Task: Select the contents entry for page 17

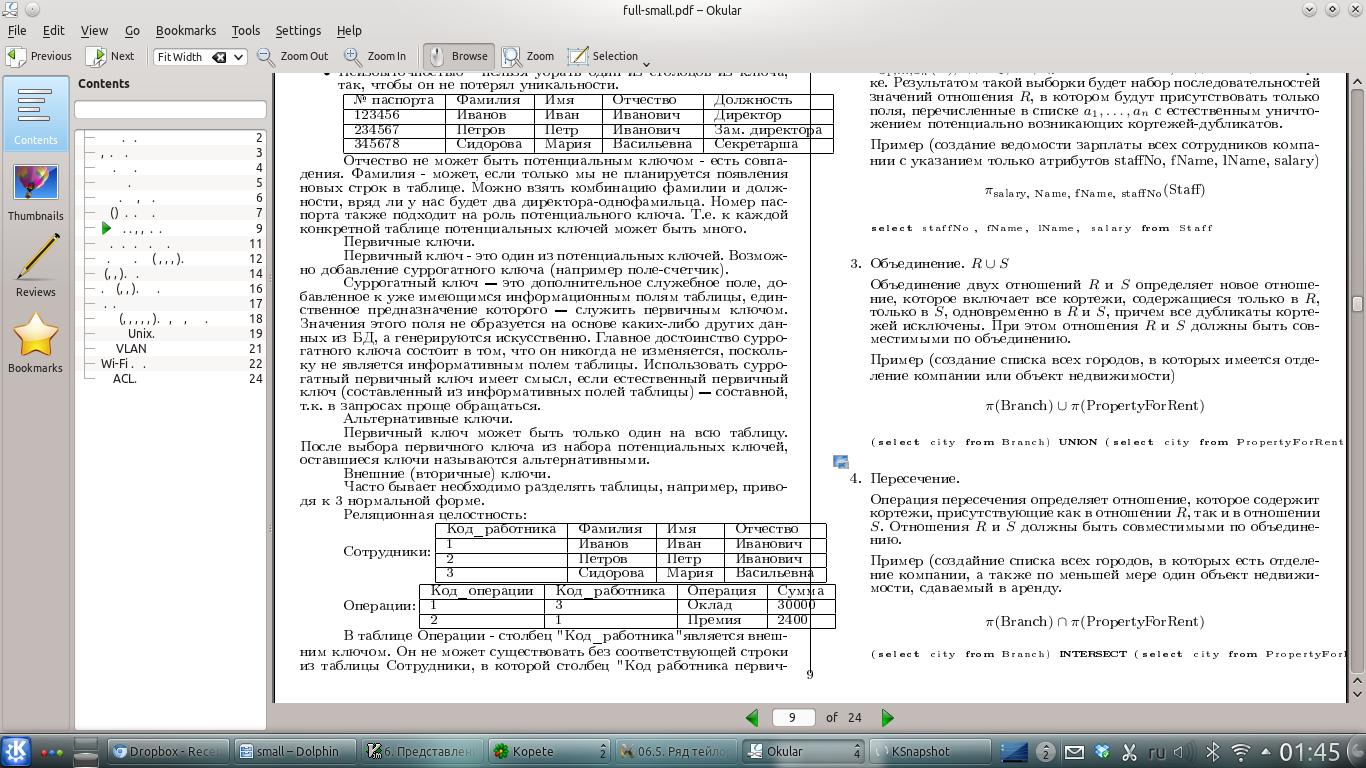Action: [x=170, y=304]
